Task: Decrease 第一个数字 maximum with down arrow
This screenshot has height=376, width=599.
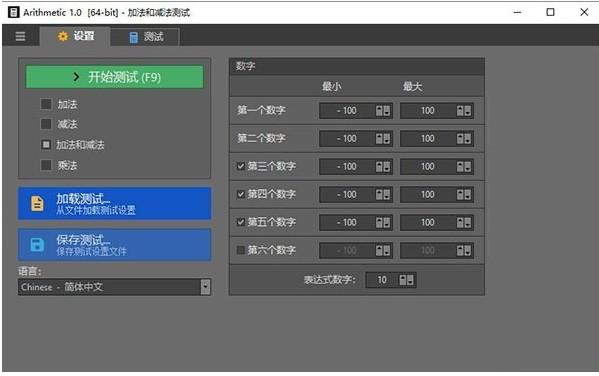Action: coord(468,111)
